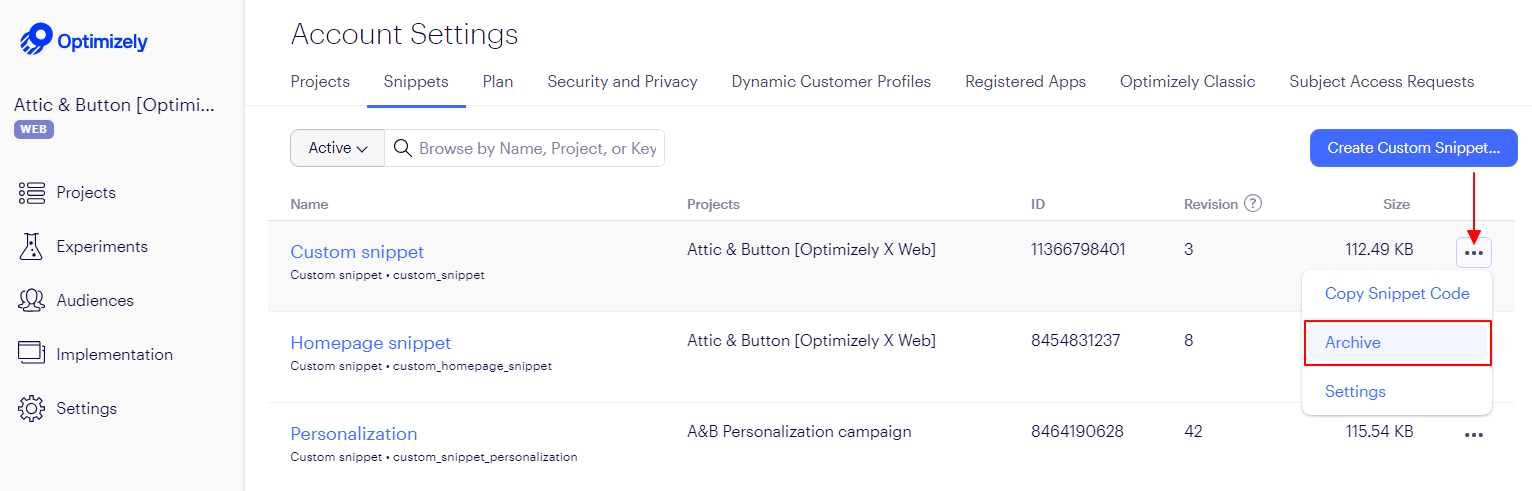The width and height of the screenshot is (1532, 491).
Task: Switch to the Security and Privacy tab
Action: pyautogui.click(x=622, y=82)
